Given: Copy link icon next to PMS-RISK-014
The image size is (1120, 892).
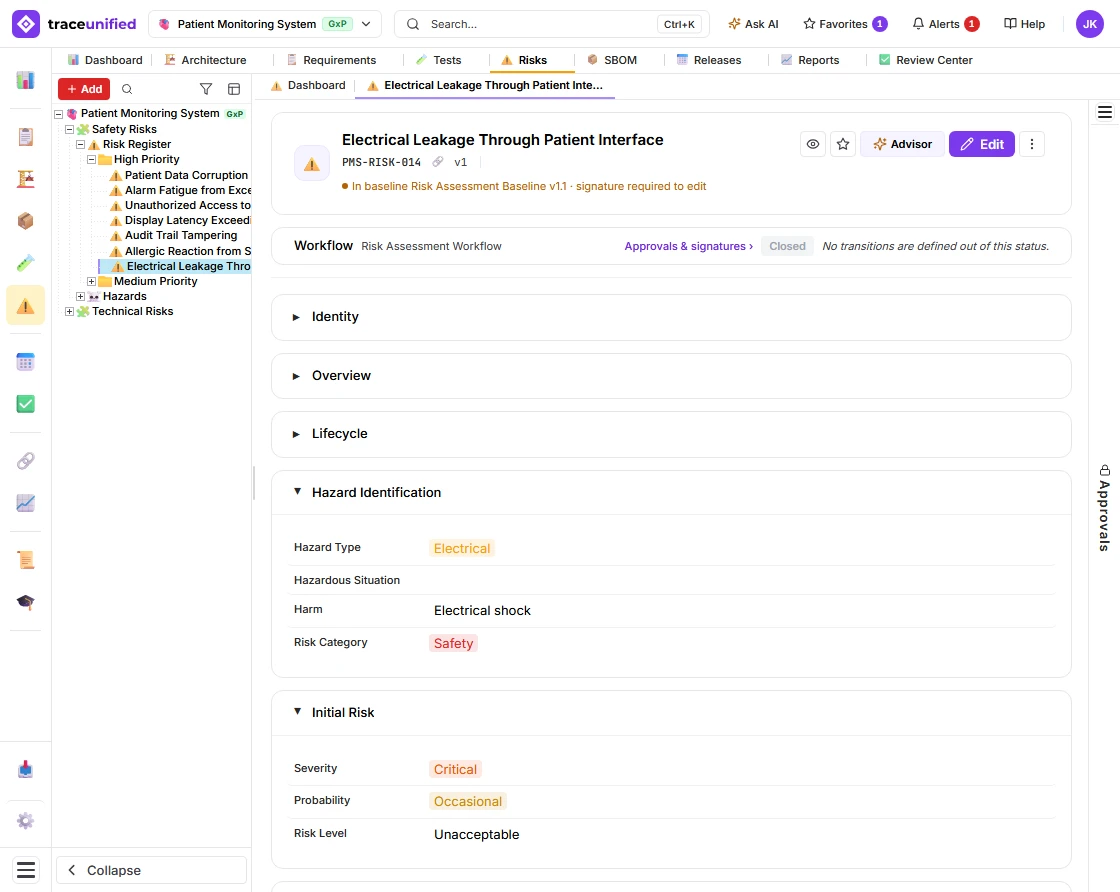Looking at the screenshot, I should pos(438,162).
